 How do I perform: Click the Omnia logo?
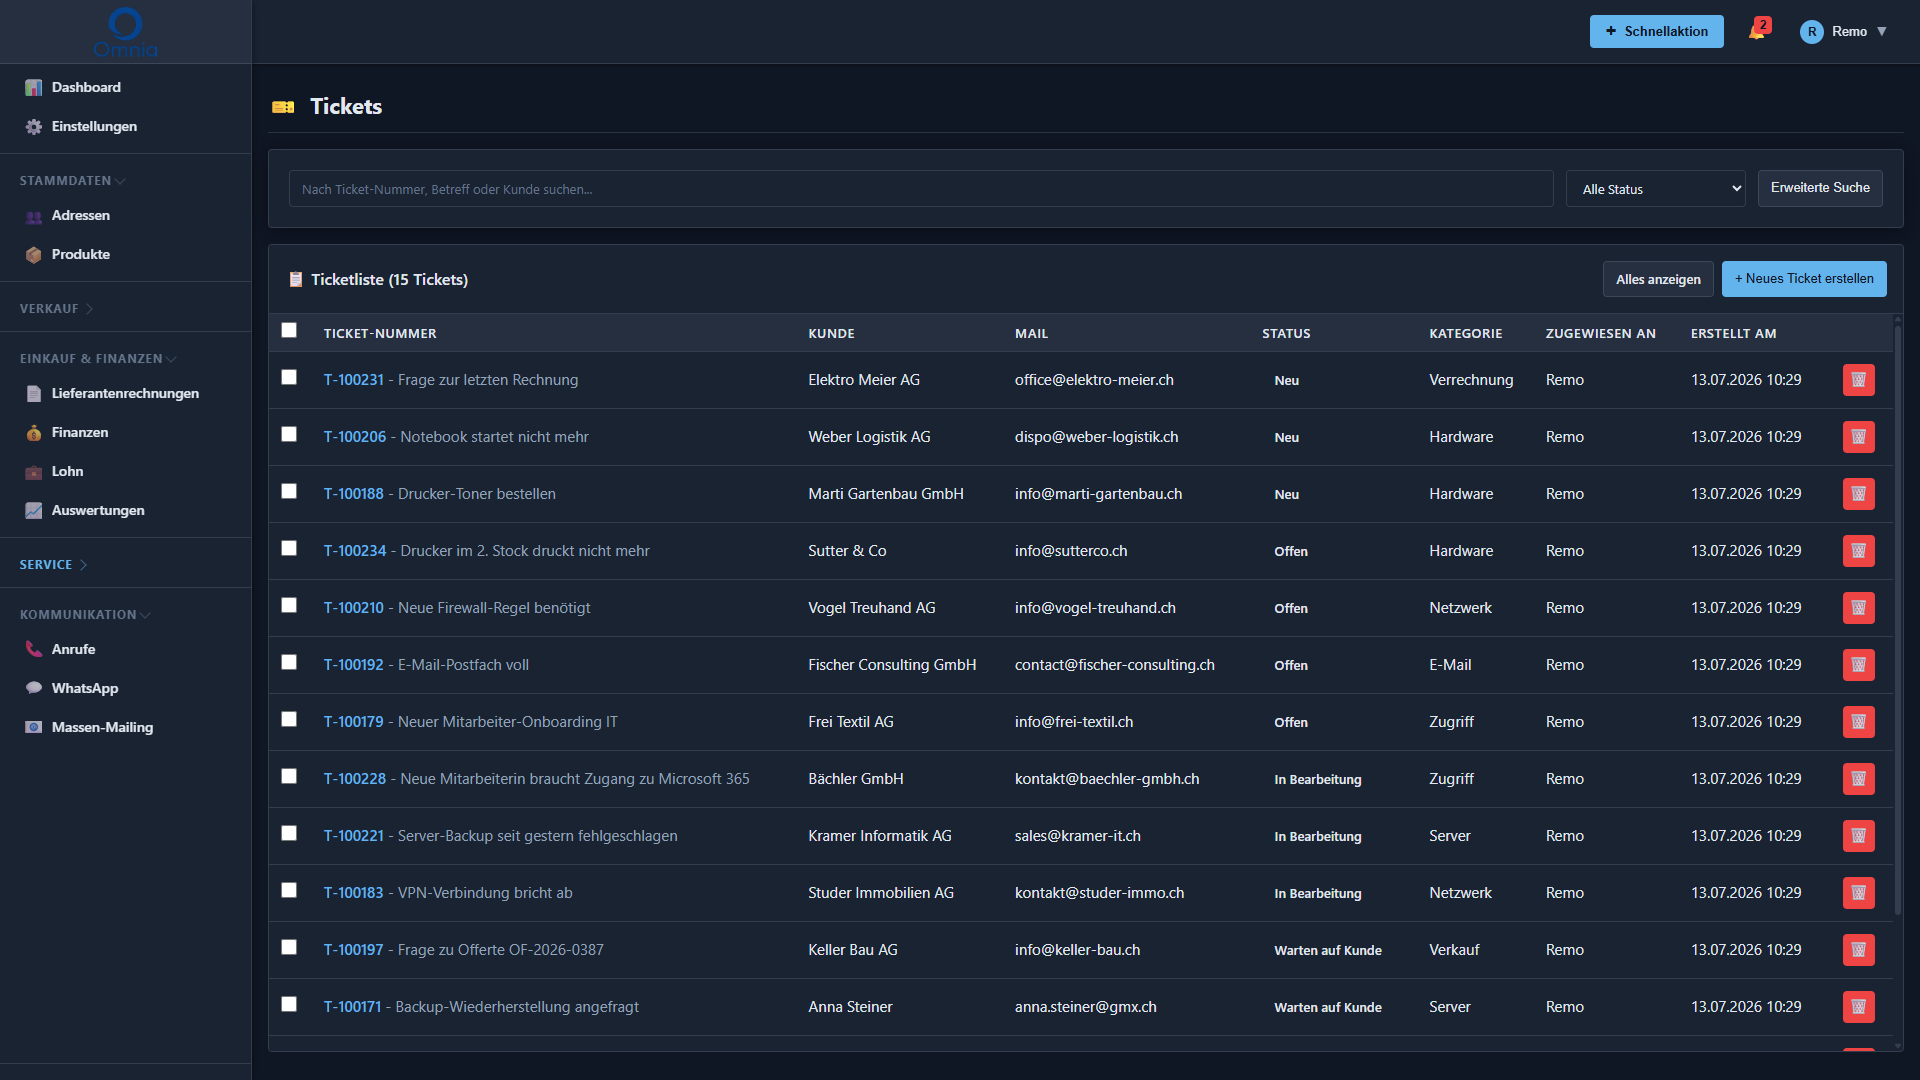pos(125,32)
